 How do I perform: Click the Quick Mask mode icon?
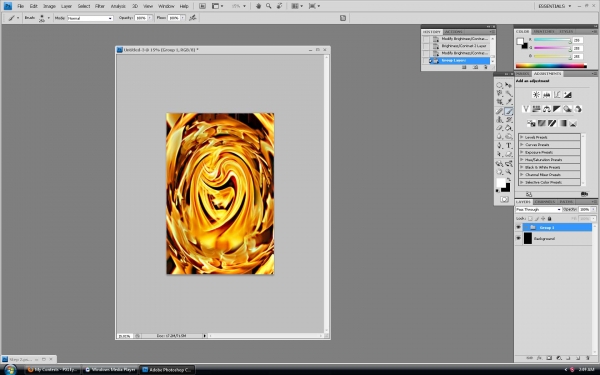504,199
